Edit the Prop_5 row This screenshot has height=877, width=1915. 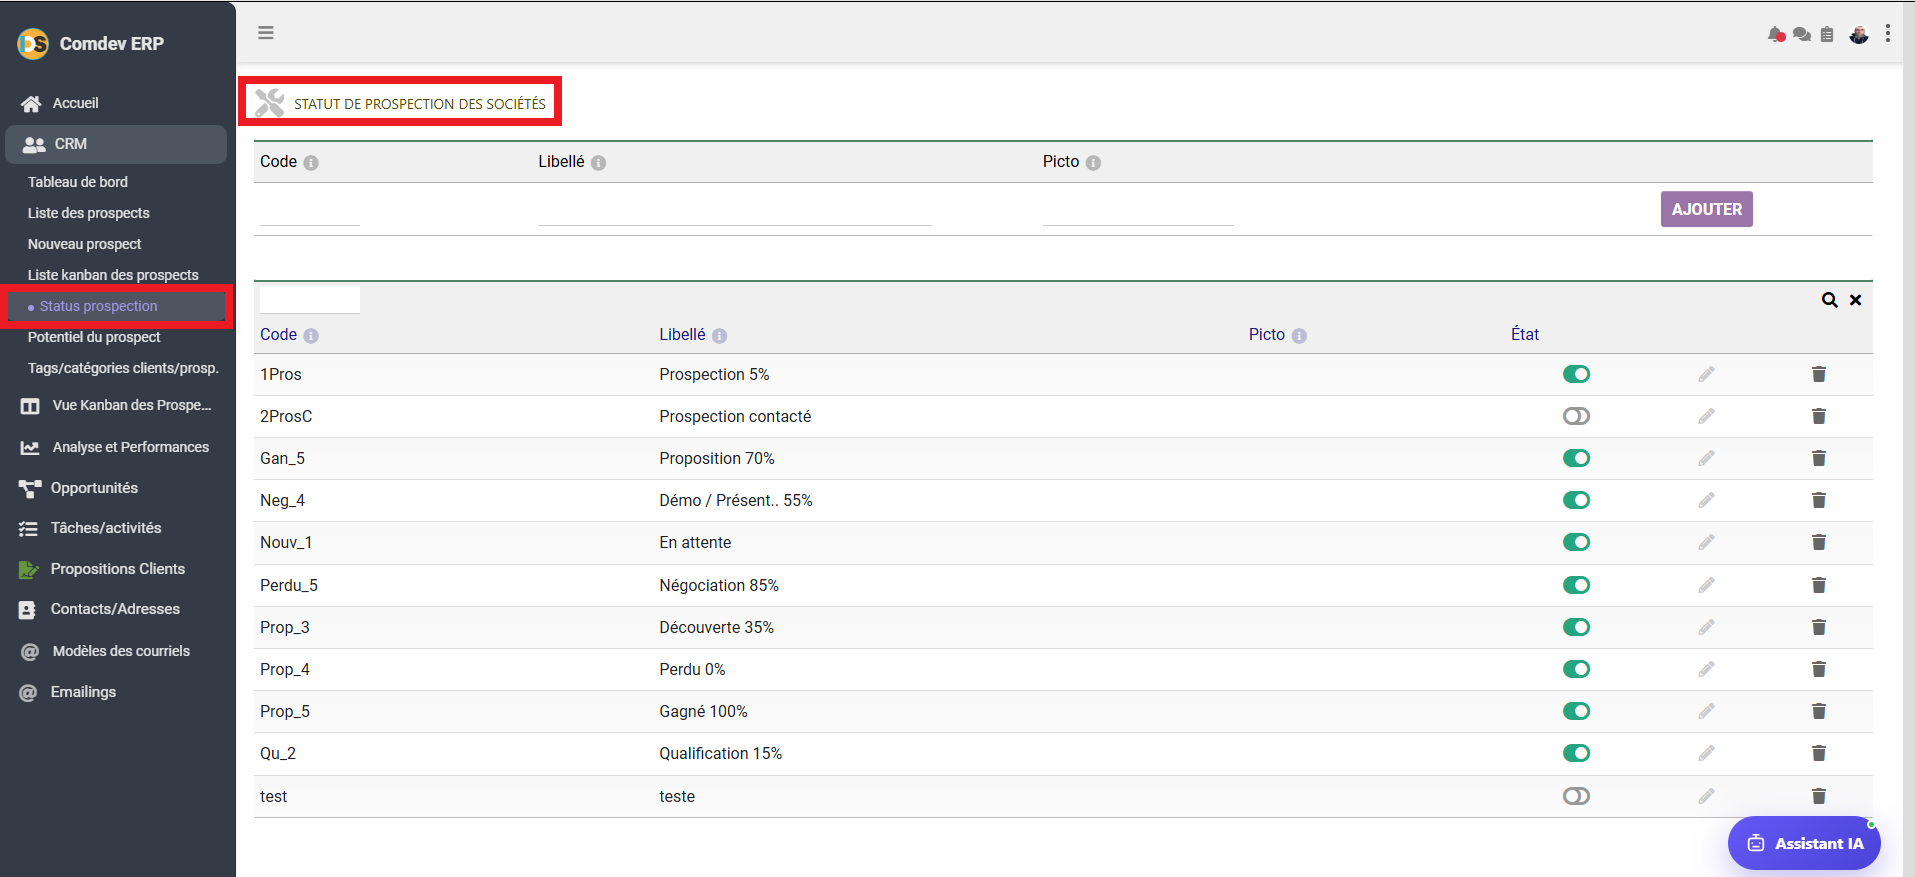[x=1706, y=711]
